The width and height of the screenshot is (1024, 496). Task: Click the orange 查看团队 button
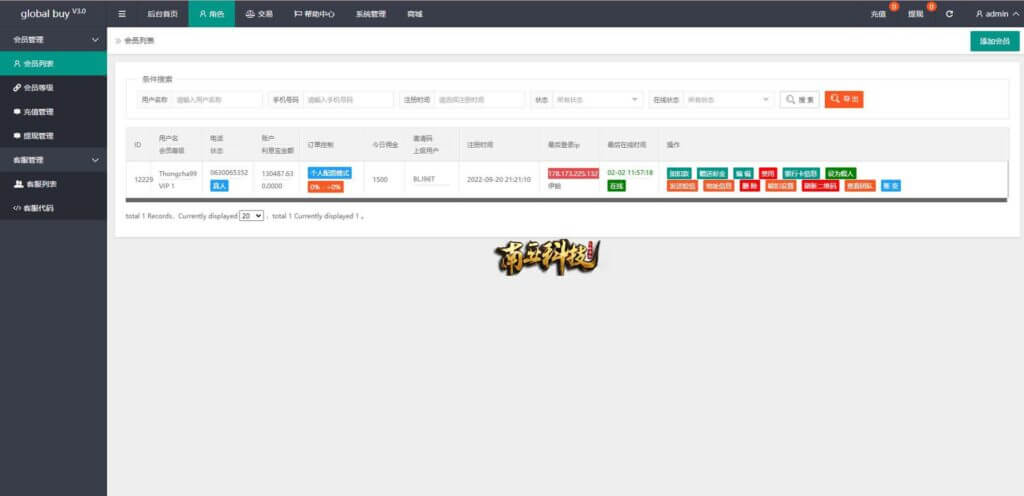tap(860, 186)
